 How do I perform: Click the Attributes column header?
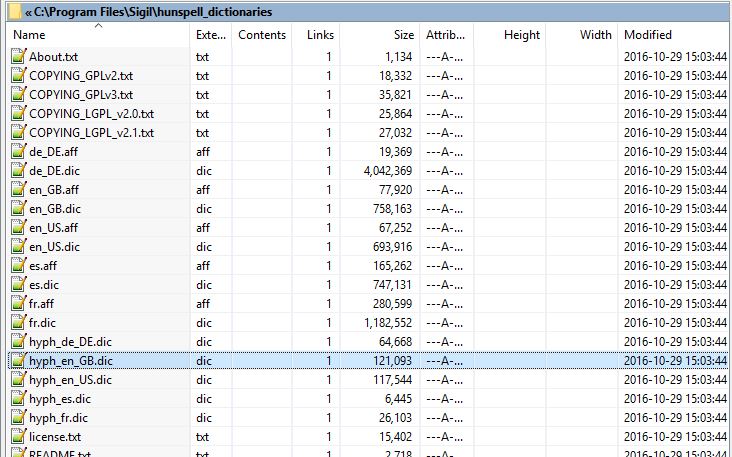445,35
